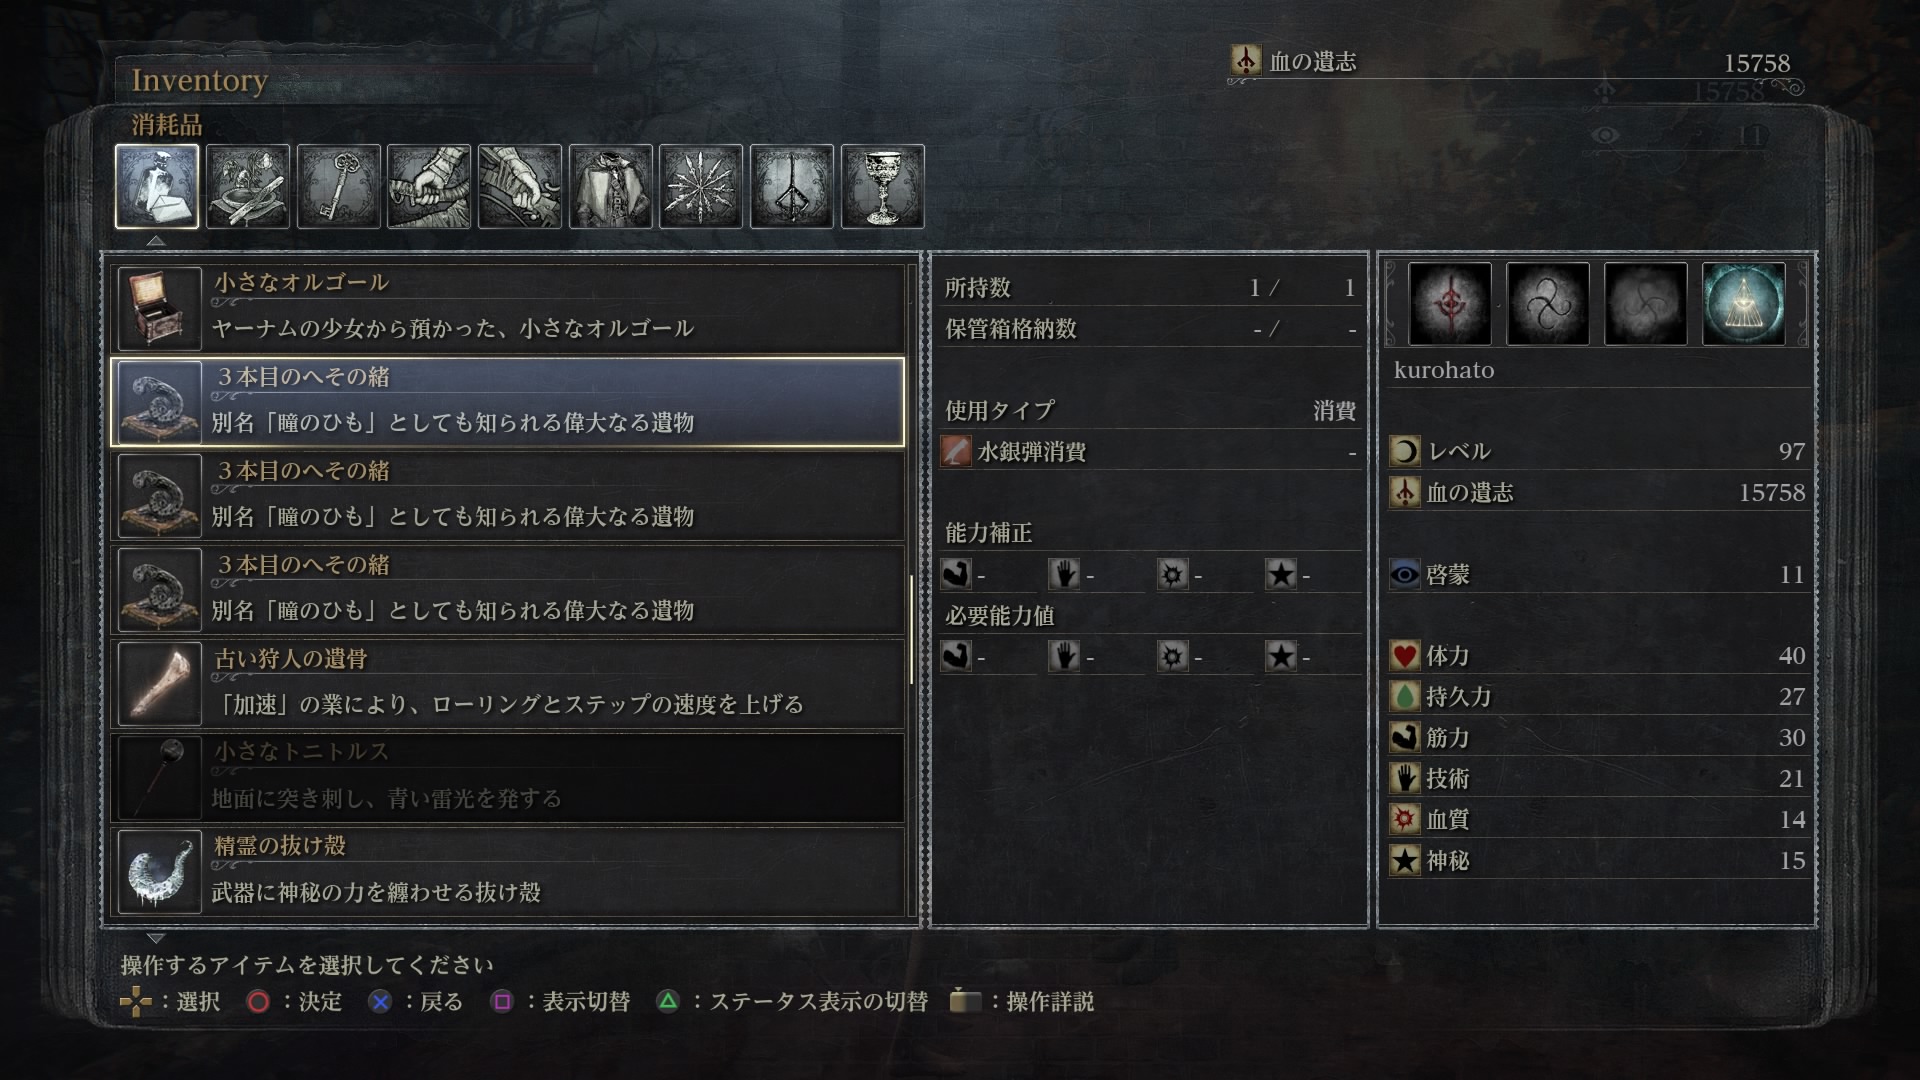The image size is (1920, 1080).
Task: Select the 古い狩人の遺骨 item row
Action: [508, 684]
